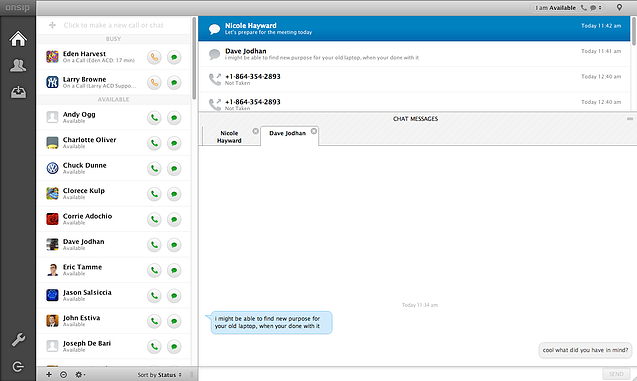Open the 'I am Available' status dropdown
637x381 pixels.
pos(568,8)
